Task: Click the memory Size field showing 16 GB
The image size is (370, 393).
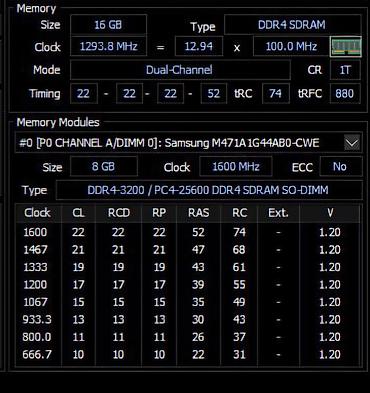Action: (108, 25)
